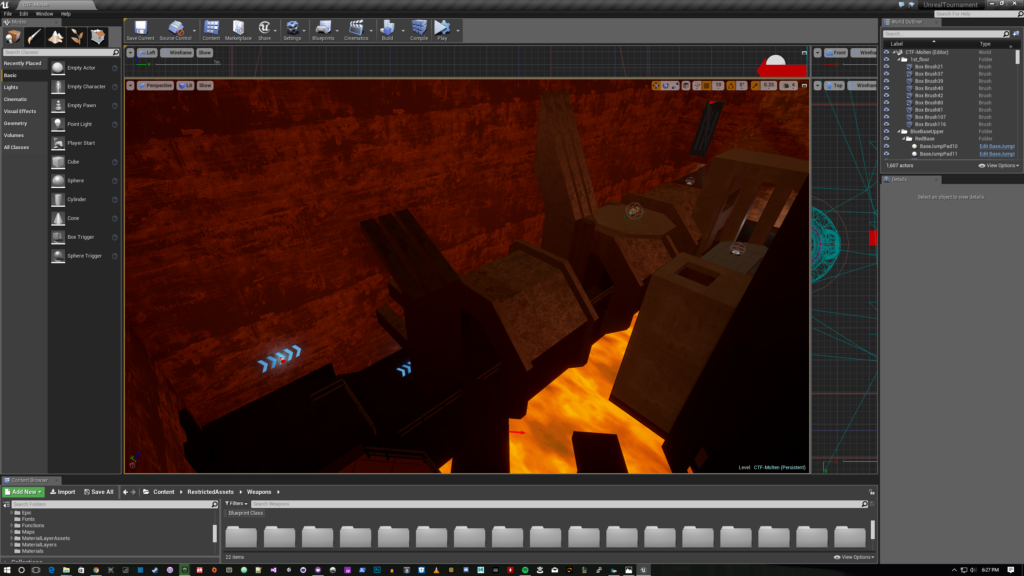Select Place mode in Modes panel
This screenshot has width=1024, height=576.
click(x=13, y=37)
